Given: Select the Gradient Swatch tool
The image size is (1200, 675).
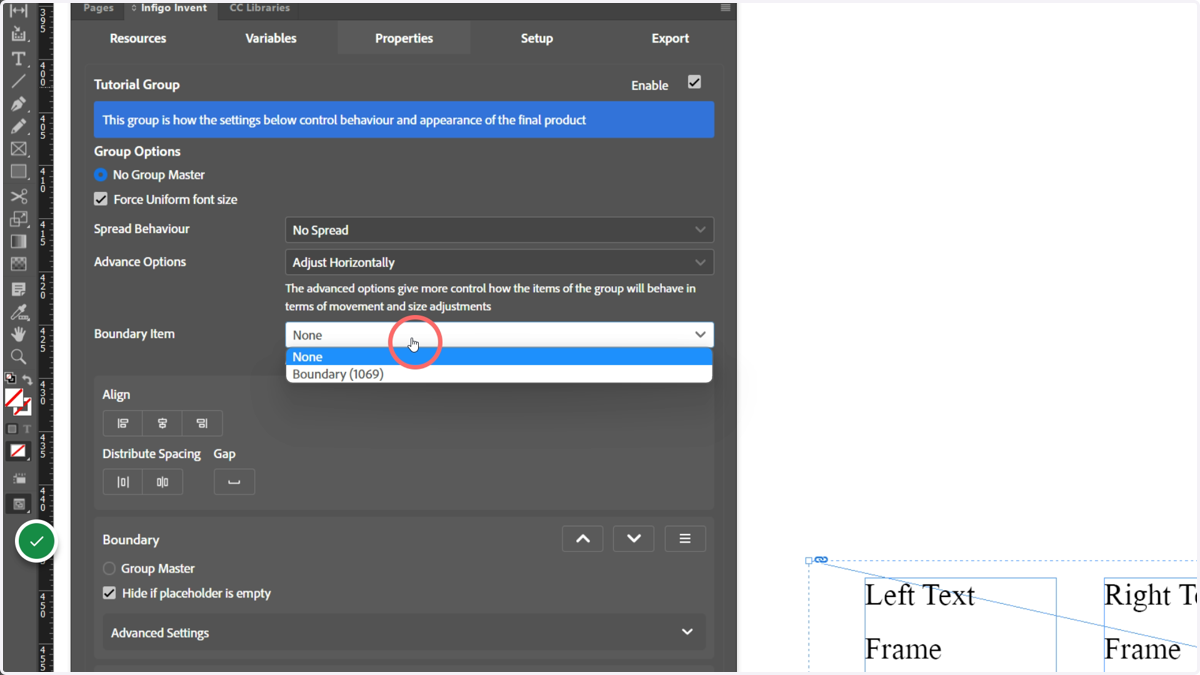Looking at the screenshot, I should (18, 241).
